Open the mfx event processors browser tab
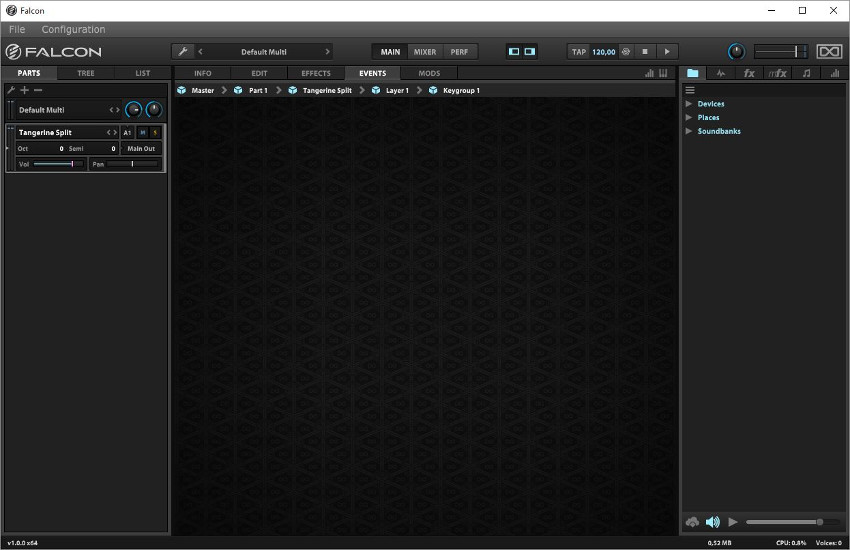Screen dimensions: 850x550 point(777,73)
